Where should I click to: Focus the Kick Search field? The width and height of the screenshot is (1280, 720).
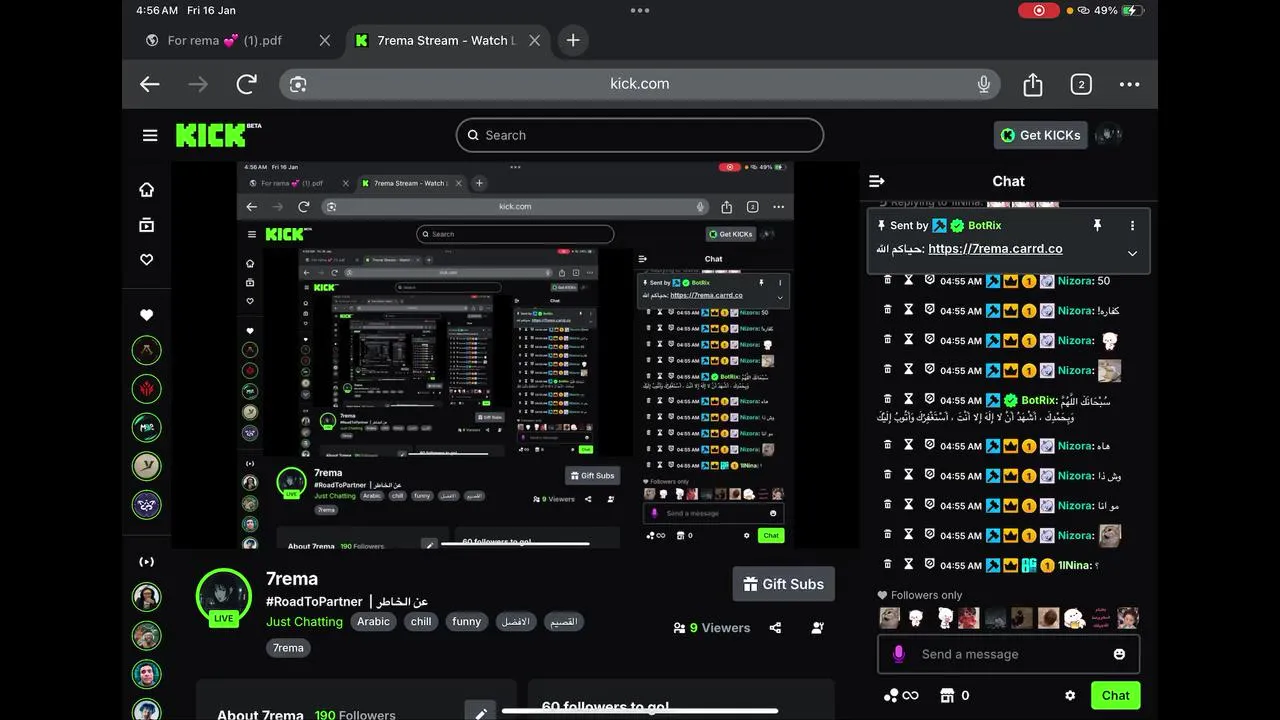click(x=640, y=135)
